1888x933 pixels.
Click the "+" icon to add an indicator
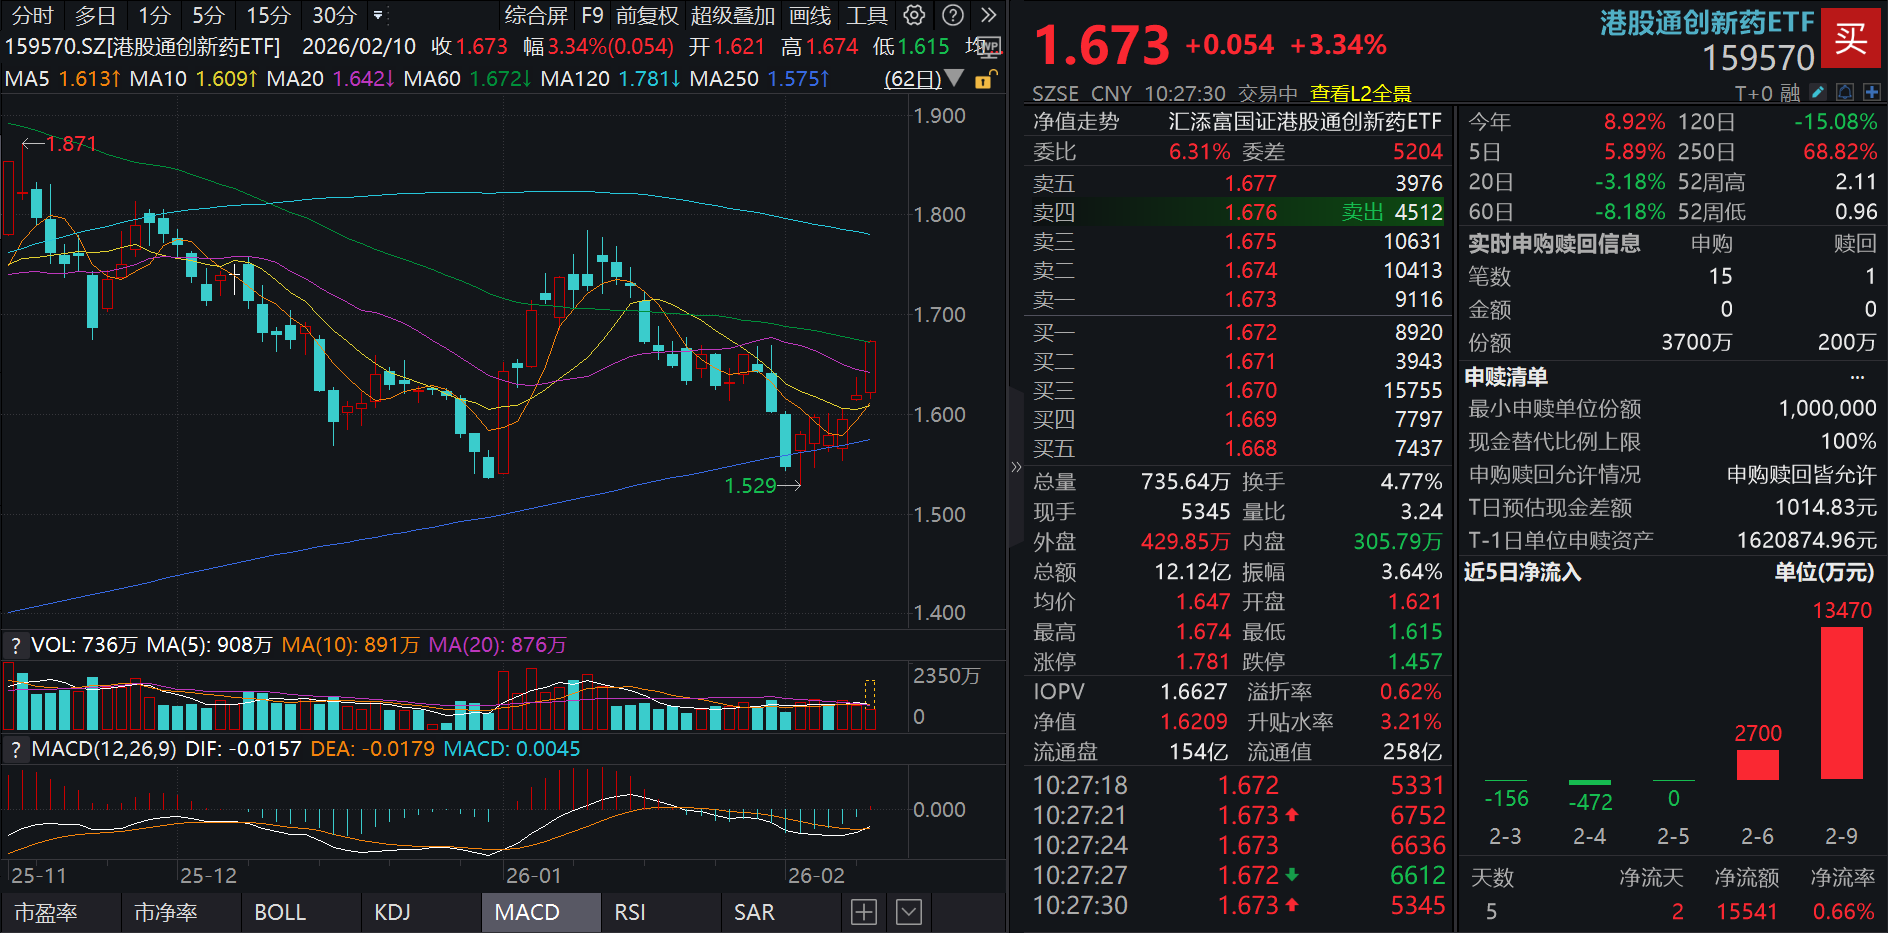pos(862,912)
